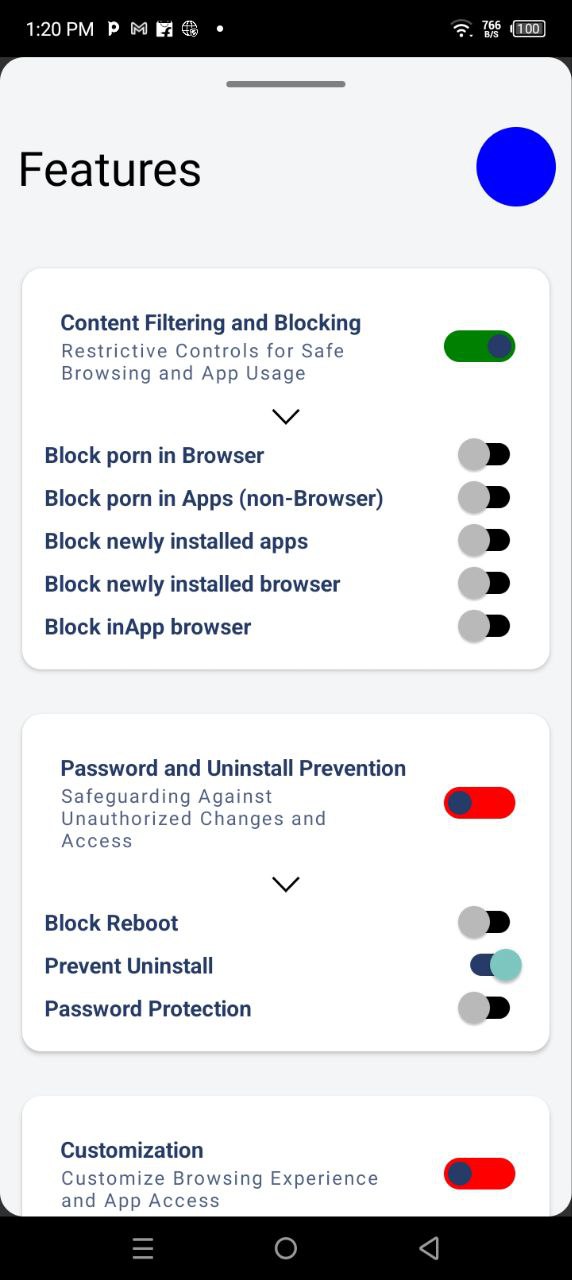Enable Password and Uninstall Prevention switch

click(480, 803)
